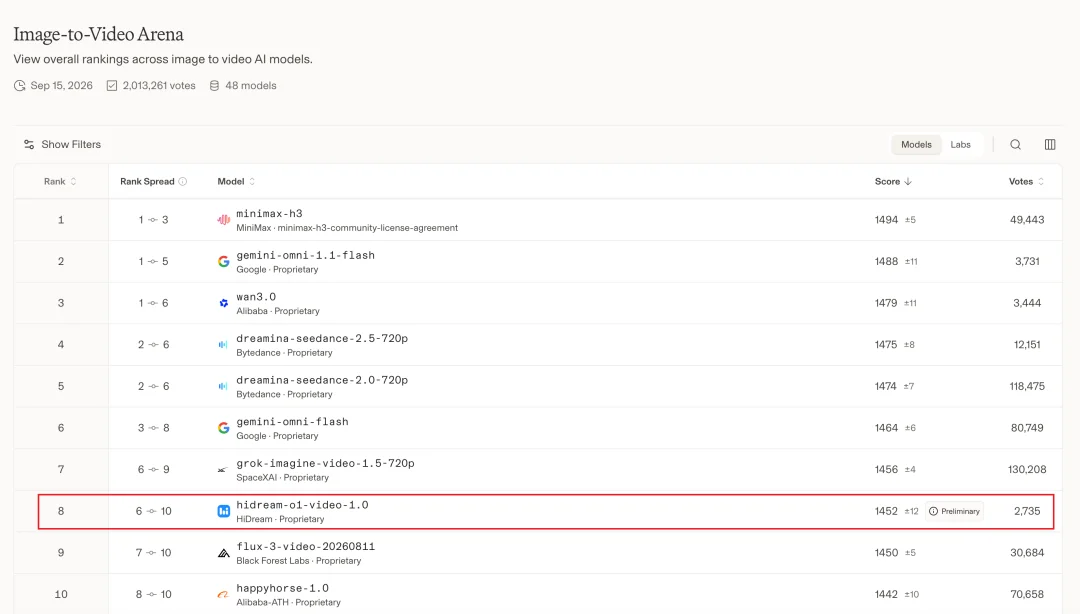The image size is (1080, 614).
Task: Click the minimax-h3 logo icon
Action: click(x=223, y=220)
